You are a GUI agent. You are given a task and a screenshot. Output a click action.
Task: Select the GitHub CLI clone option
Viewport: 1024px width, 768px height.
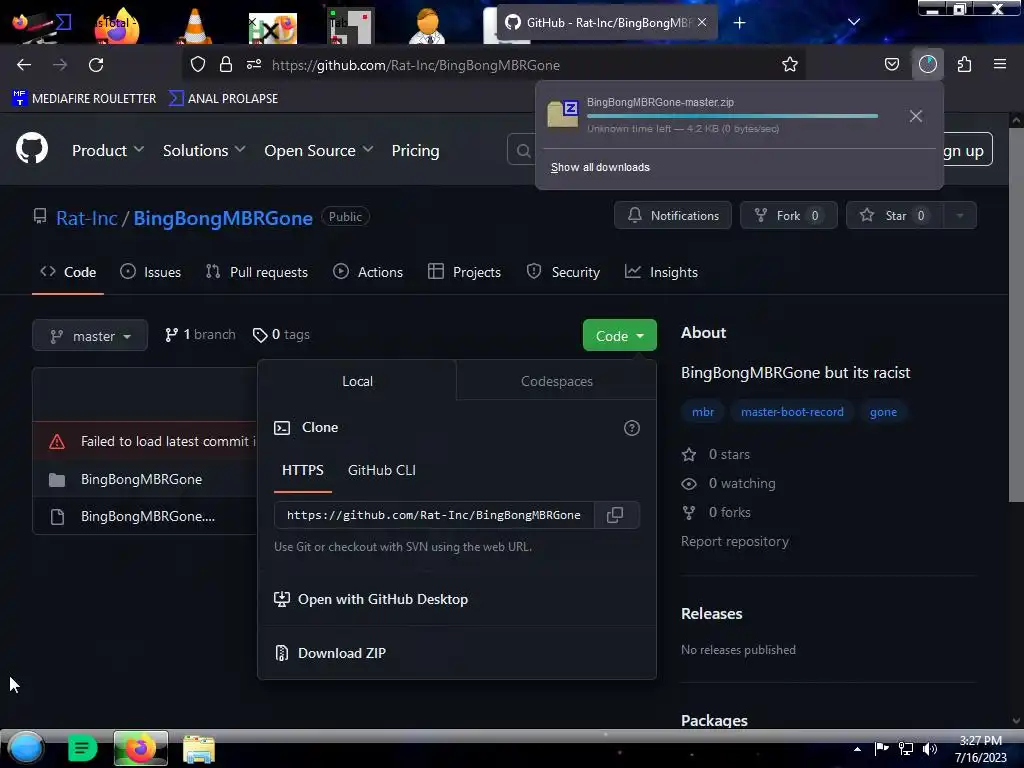pyautogui.click(x=381, y=470)
